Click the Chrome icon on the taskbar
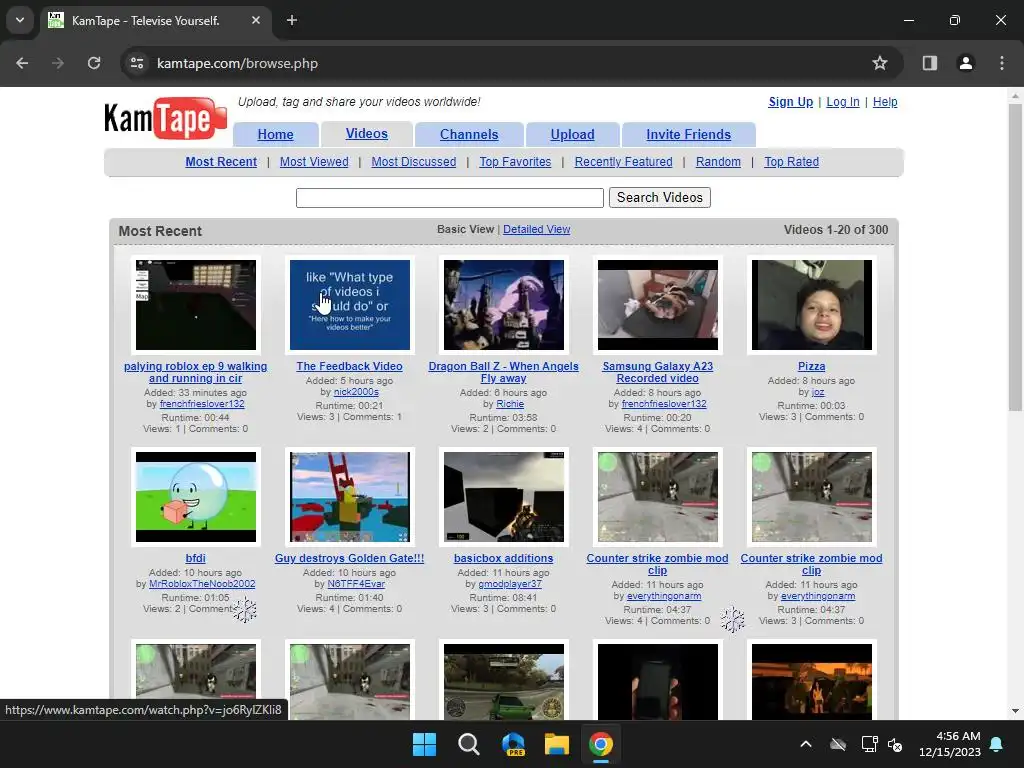 click(x=601, y=744)
